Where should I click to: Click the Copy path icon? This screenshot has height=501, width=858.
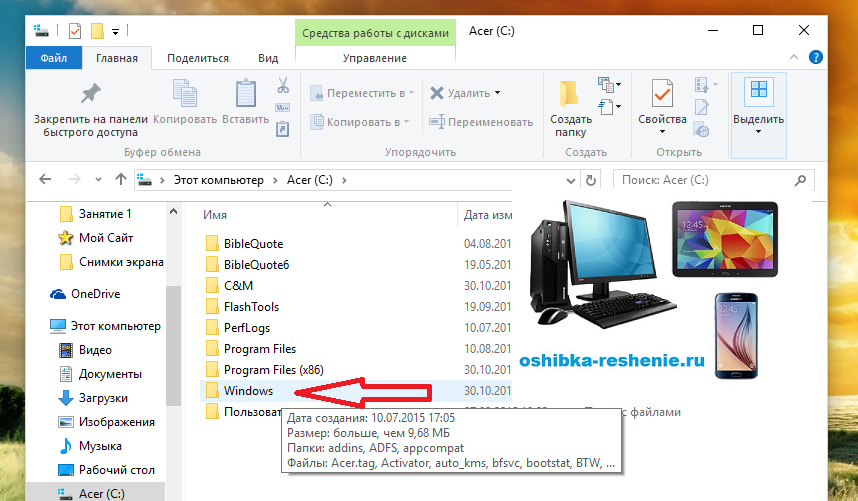283,108
